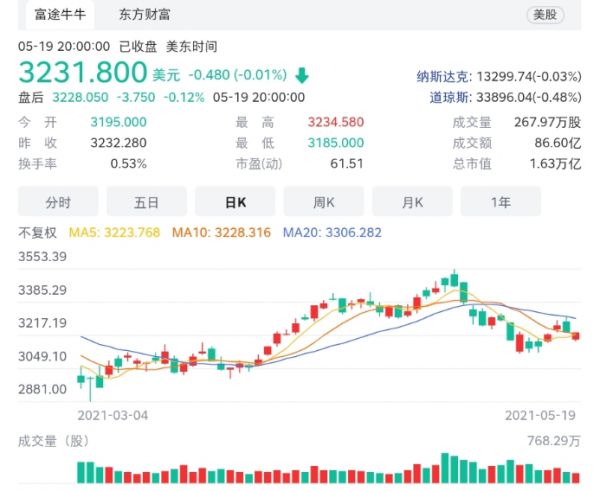The height and width of the screenshot is (491, 600).
Task: Switch to the 富途牛牛 tab
Action: click(57, 16)
